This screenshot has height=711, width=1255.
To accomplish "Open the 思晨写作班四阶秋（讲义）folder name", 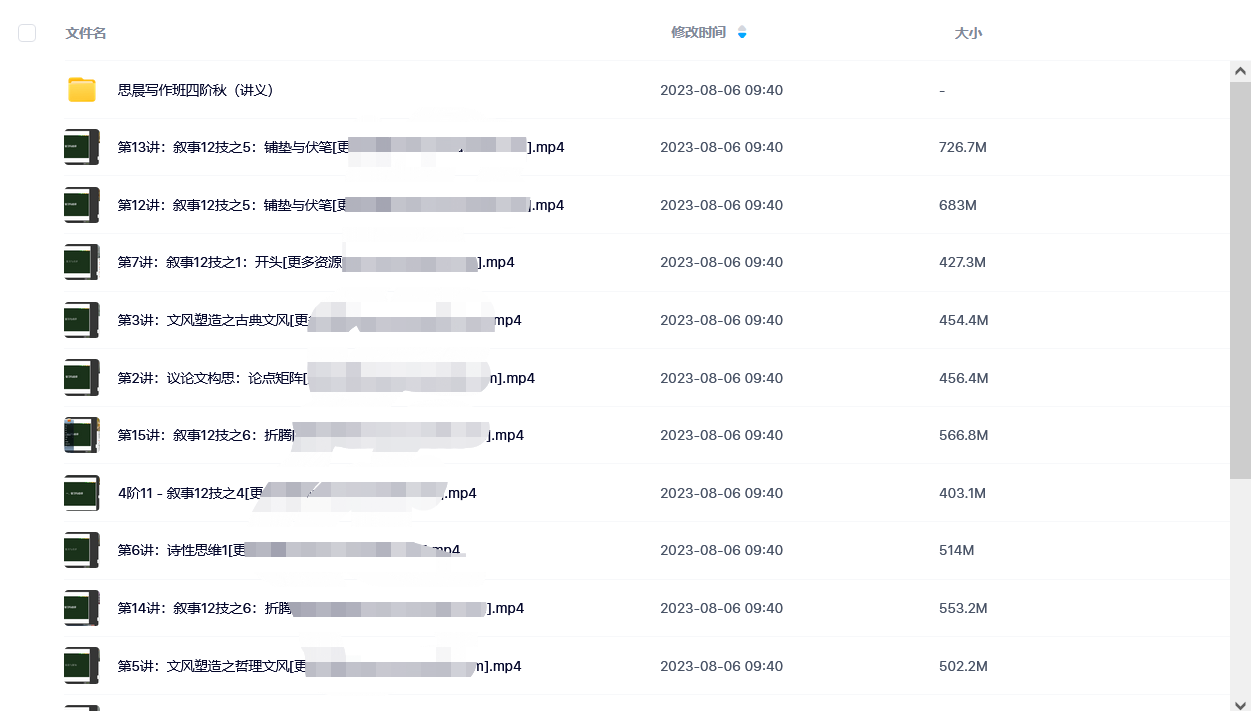I will pyautogui.click(x=196, y=90).
